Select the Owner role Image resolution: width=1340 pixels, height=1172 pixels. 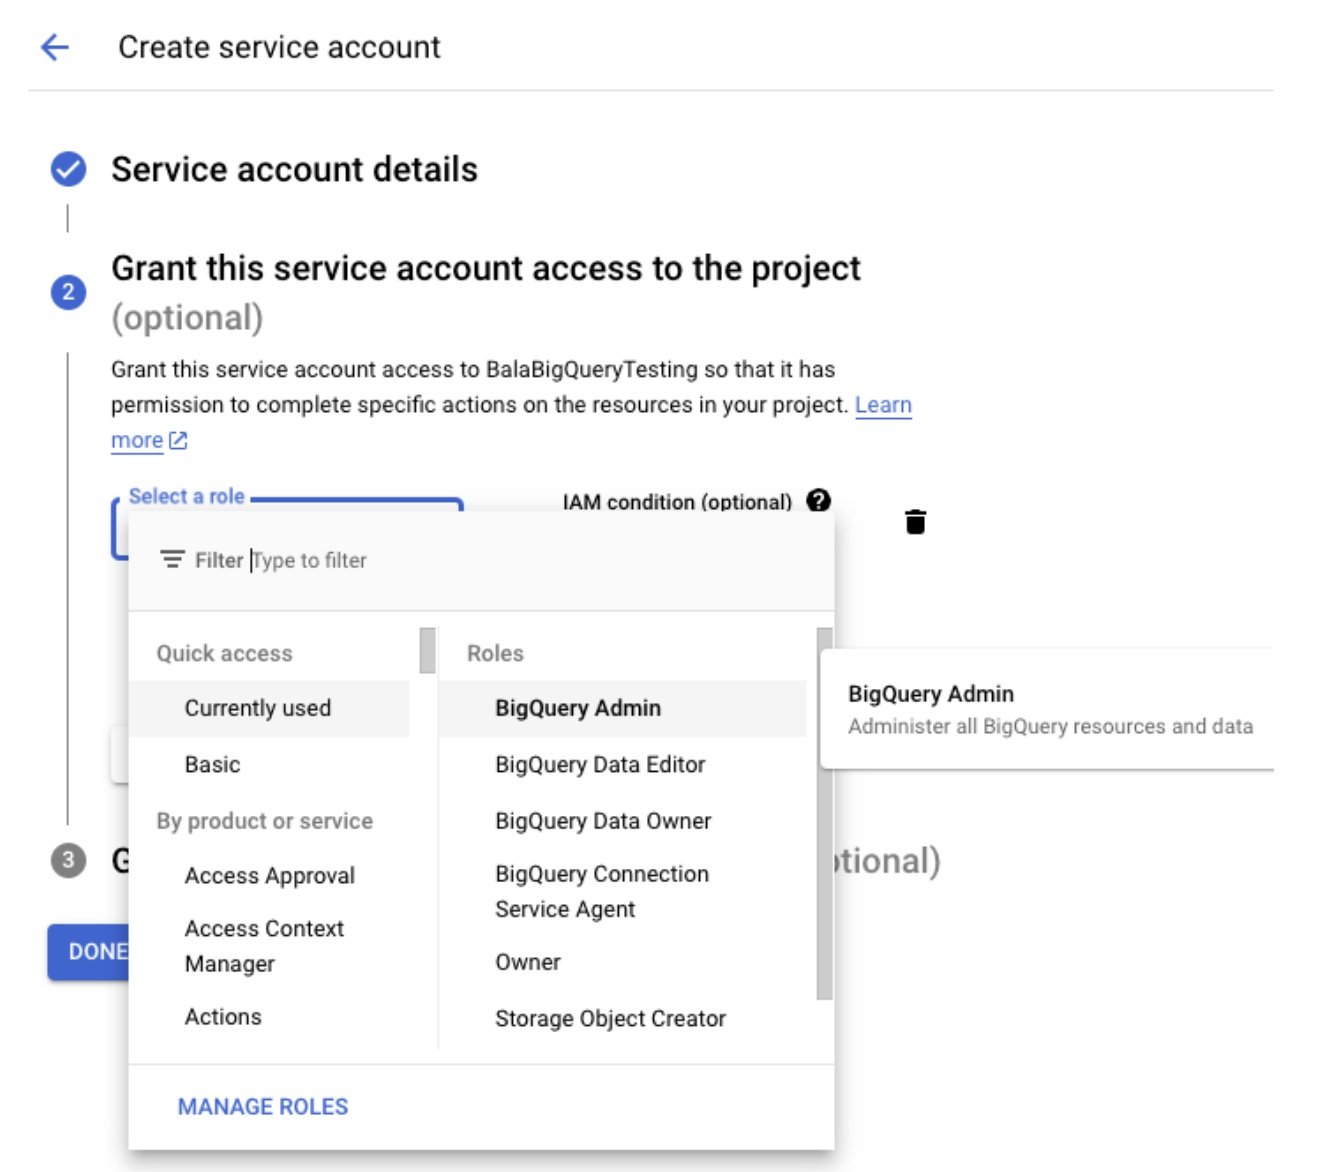pyautogui.click(x=622, y=962)
